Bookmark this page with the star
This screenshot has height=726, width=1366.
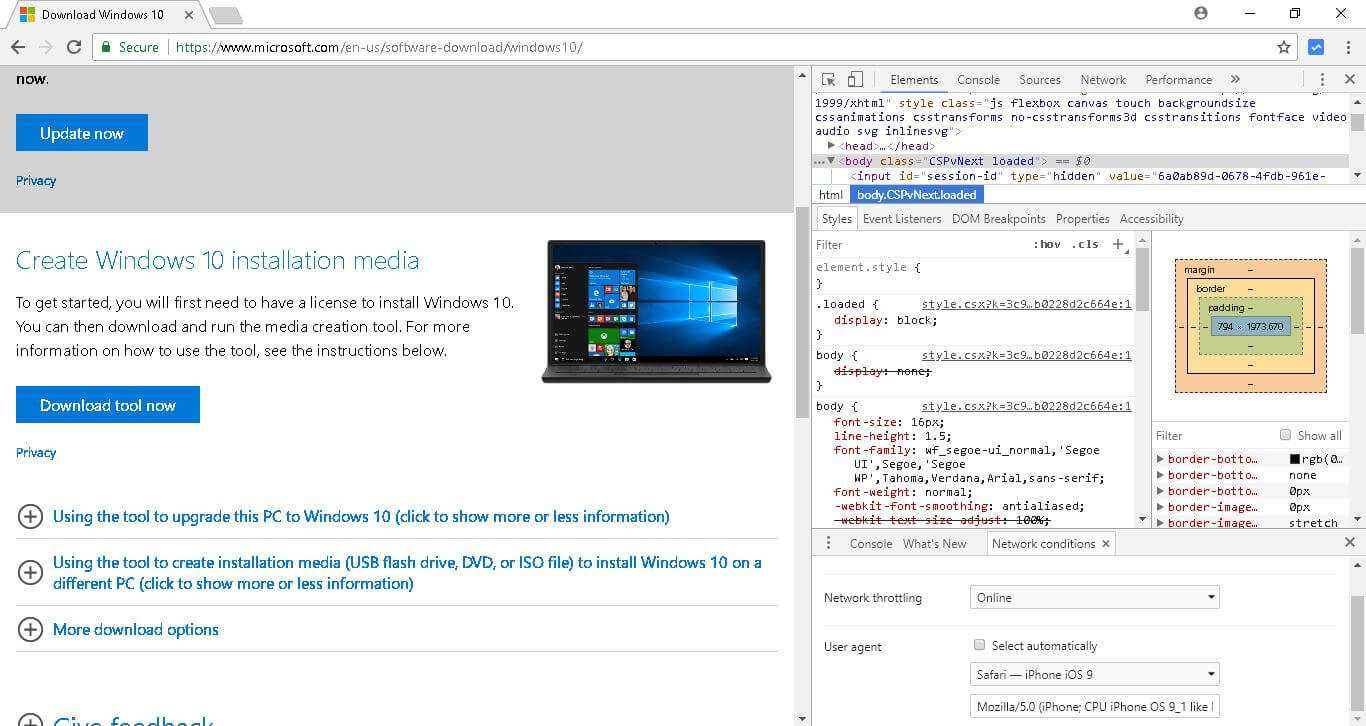pyautogui.click(x=1284, y=47)
